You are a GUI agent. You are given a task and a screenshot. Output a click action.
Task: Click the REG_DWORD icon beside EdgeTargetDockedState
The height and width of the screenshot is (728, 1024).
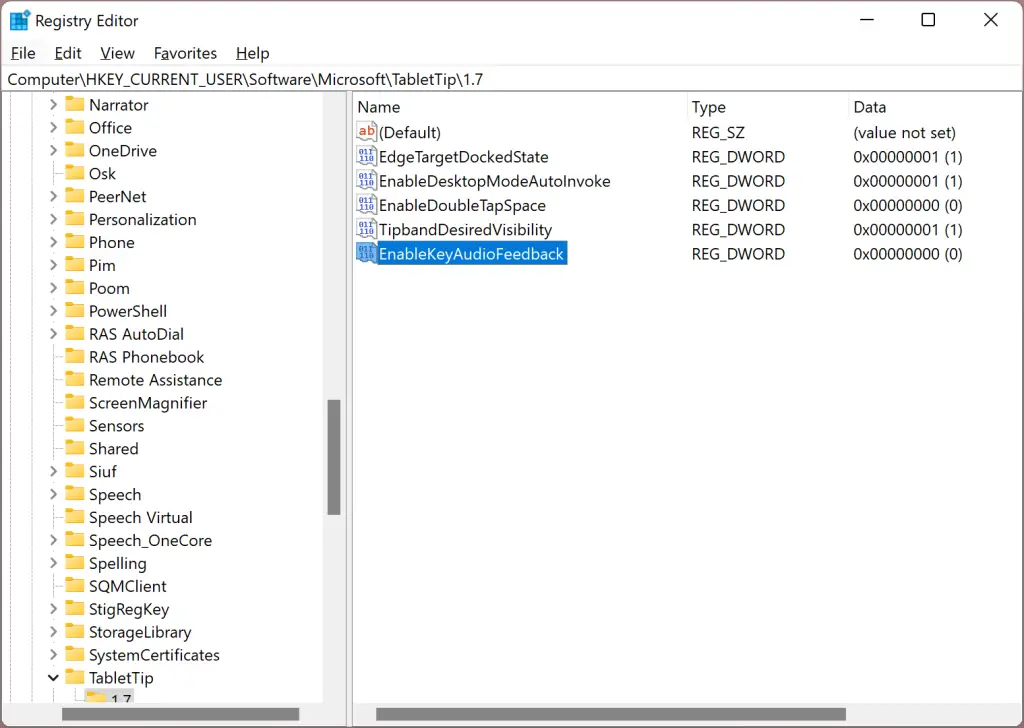366,157
